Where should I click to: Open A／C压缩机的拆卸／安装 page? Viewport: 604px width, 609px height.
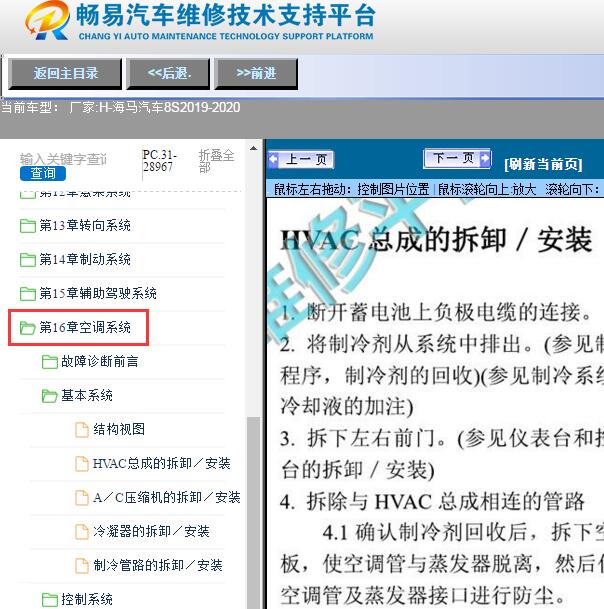(x=167, y=497)
